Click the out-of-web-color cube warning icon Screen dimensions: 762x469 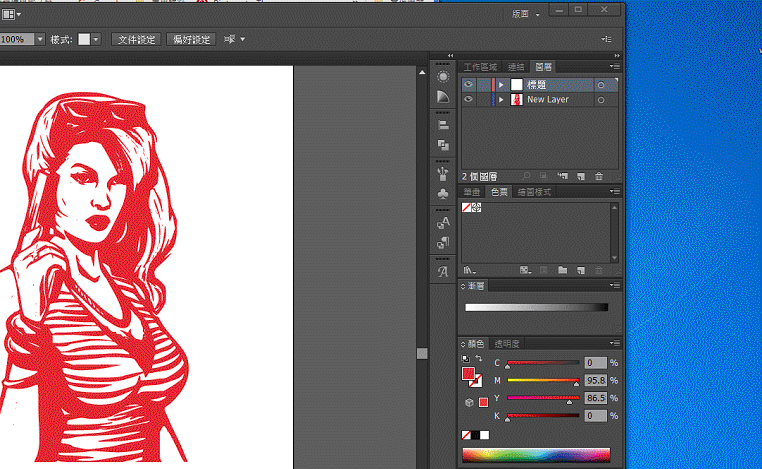tap(469, 402)
